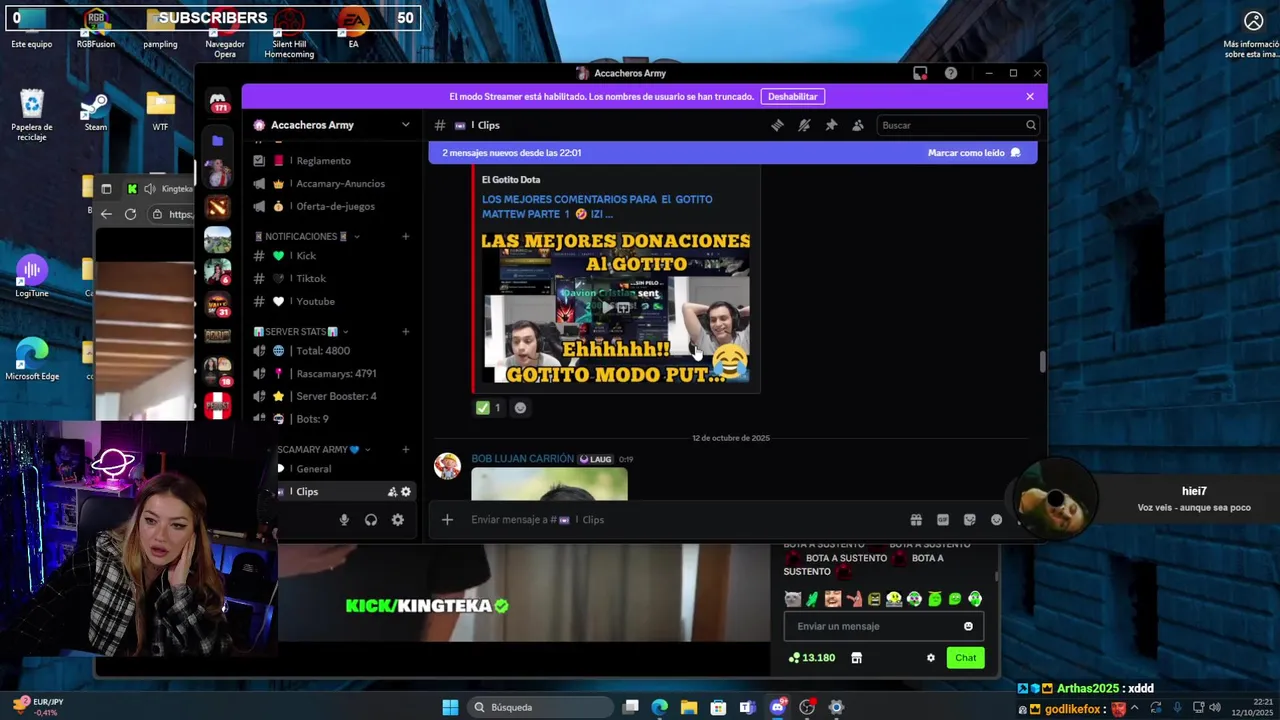Open Papelera de reciclaje desktop icon
This screenshot has width=1280, height=720.
click(32, 115)
